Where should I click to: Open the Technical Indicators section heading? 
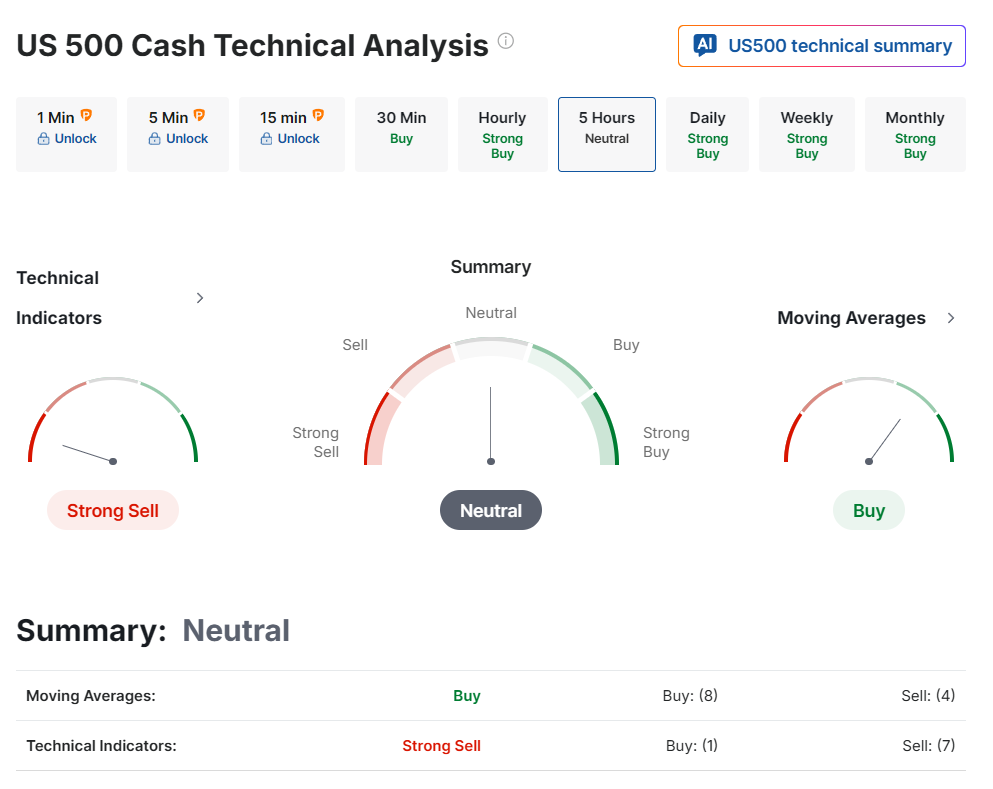click(x=58, y=298)
